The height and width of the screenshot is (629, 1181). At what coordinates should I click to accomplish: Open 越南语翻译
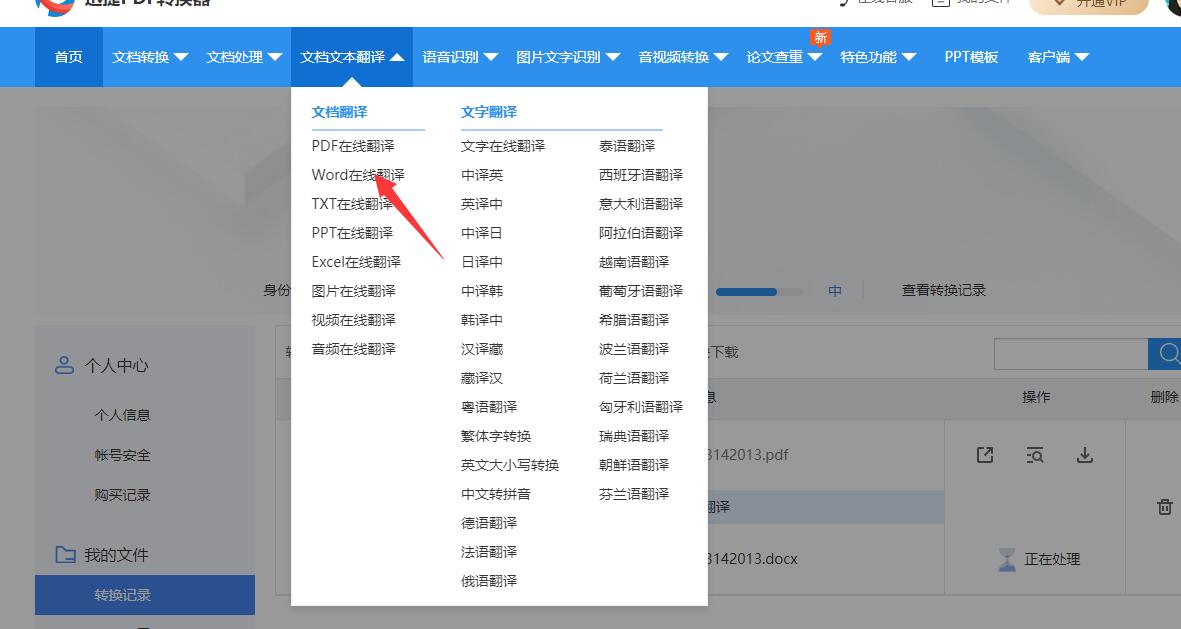pyautogui.click(x=634, y=262)
